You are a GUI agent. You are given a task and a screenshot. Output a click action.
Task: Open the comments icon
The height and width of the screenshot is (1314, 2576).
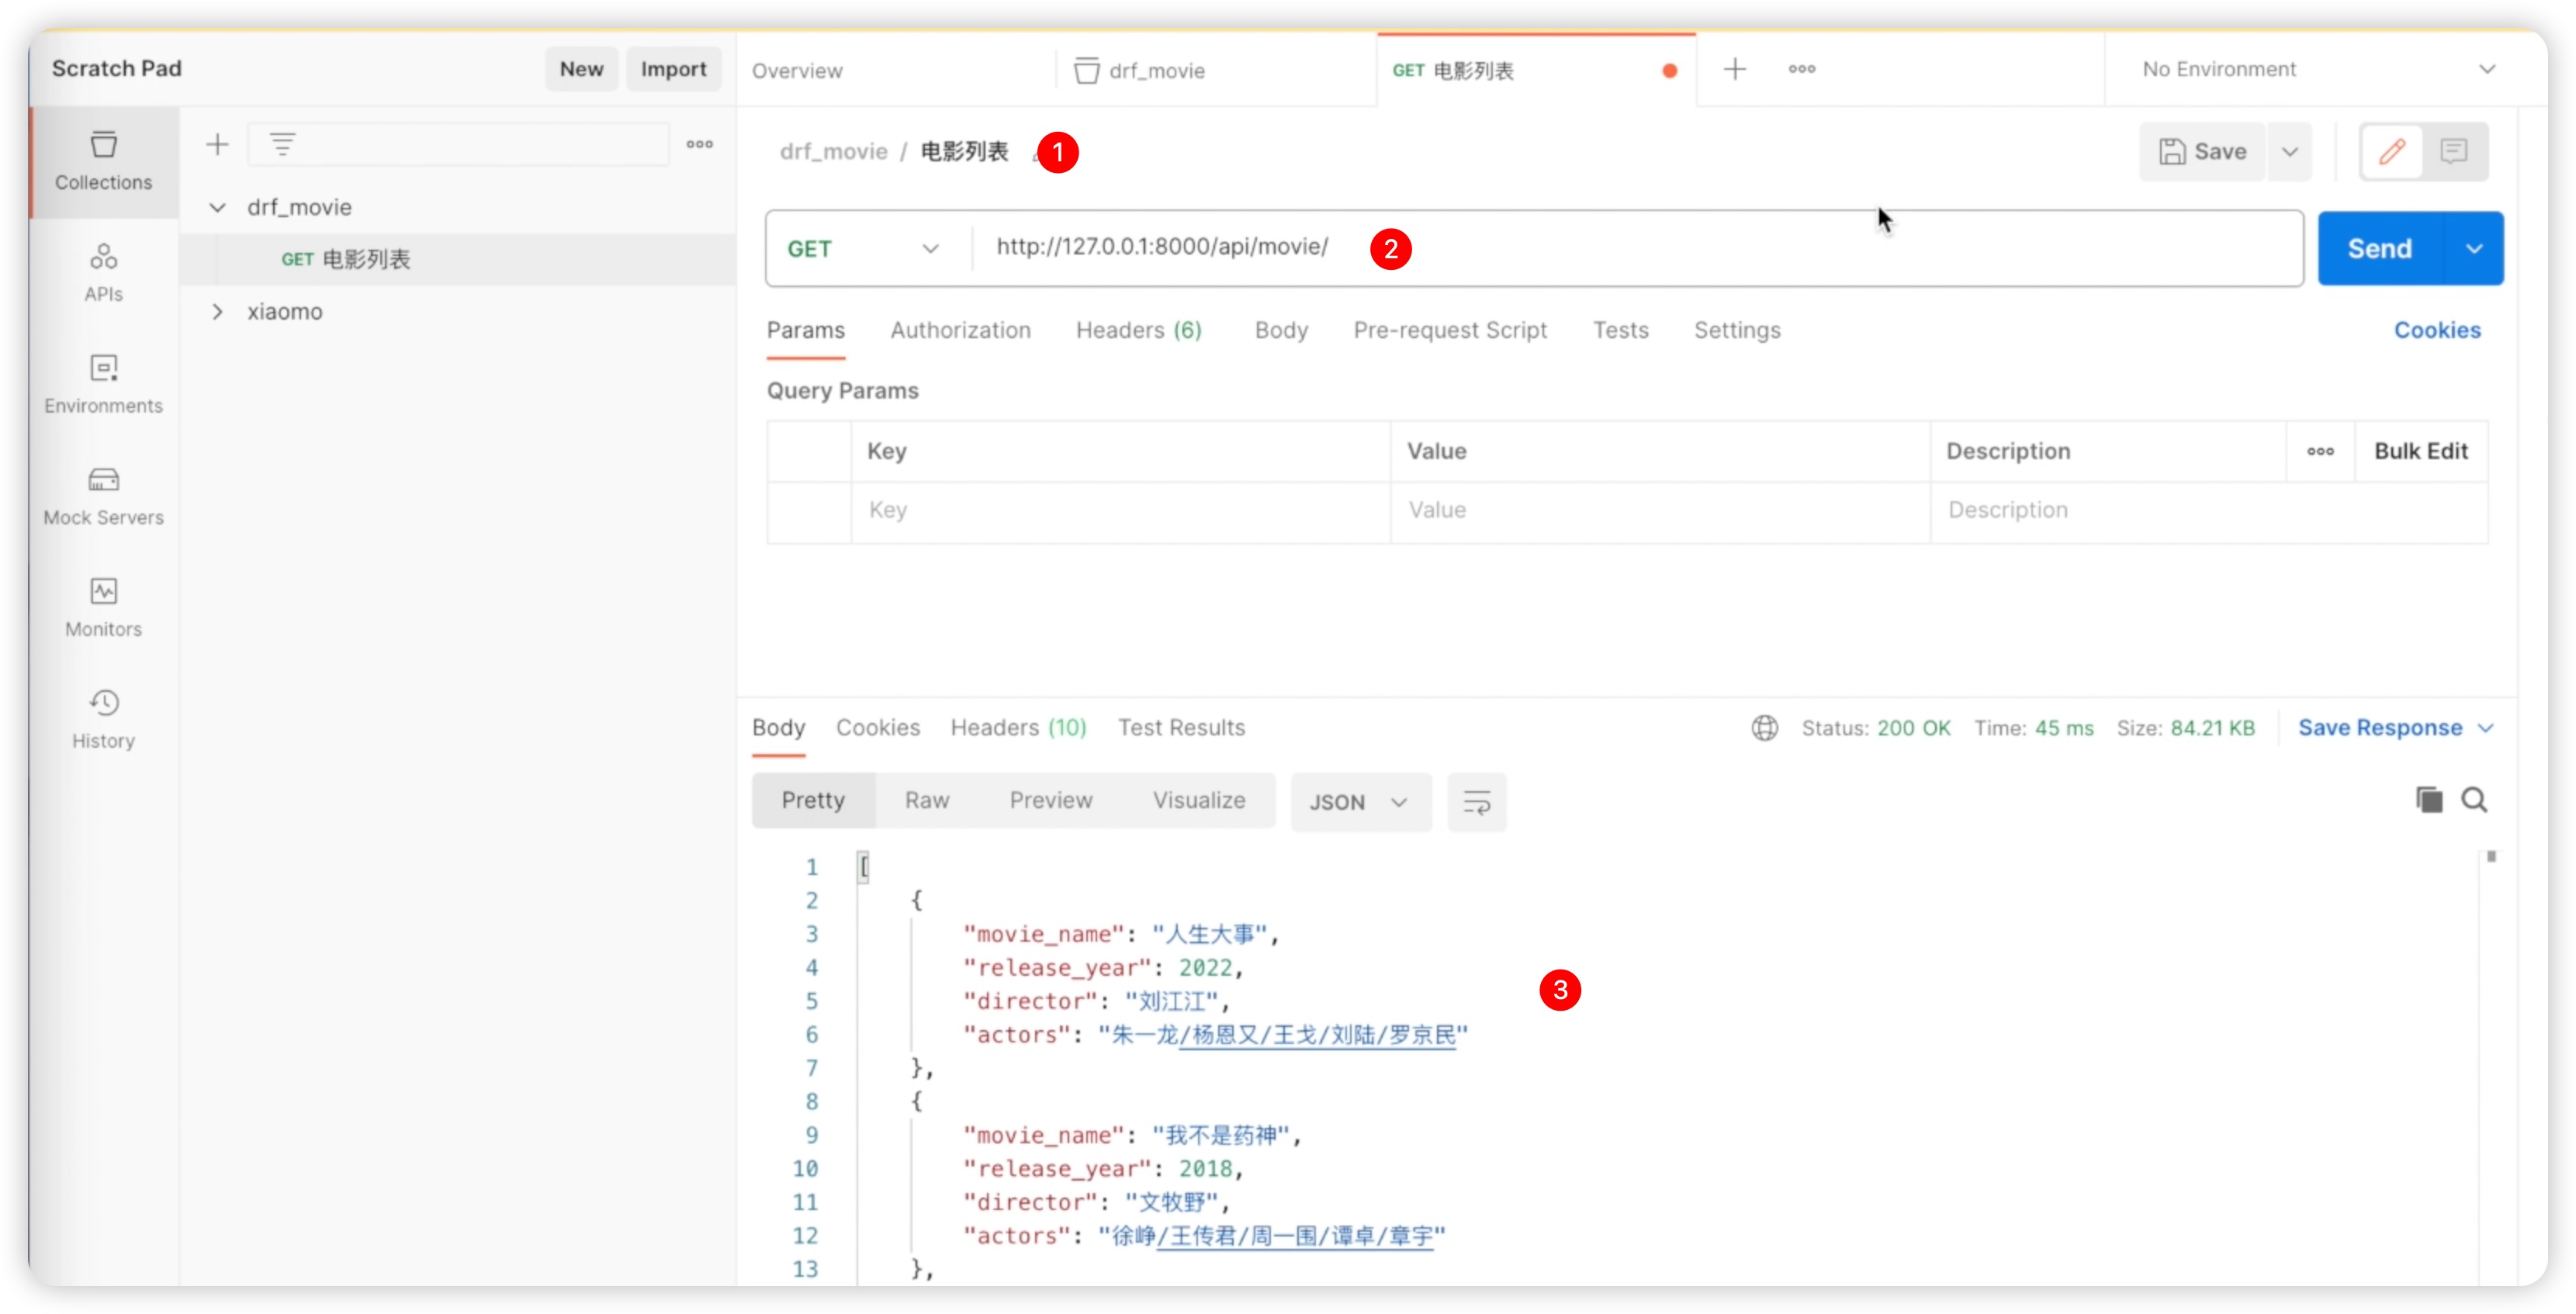tap(2454, 151)
